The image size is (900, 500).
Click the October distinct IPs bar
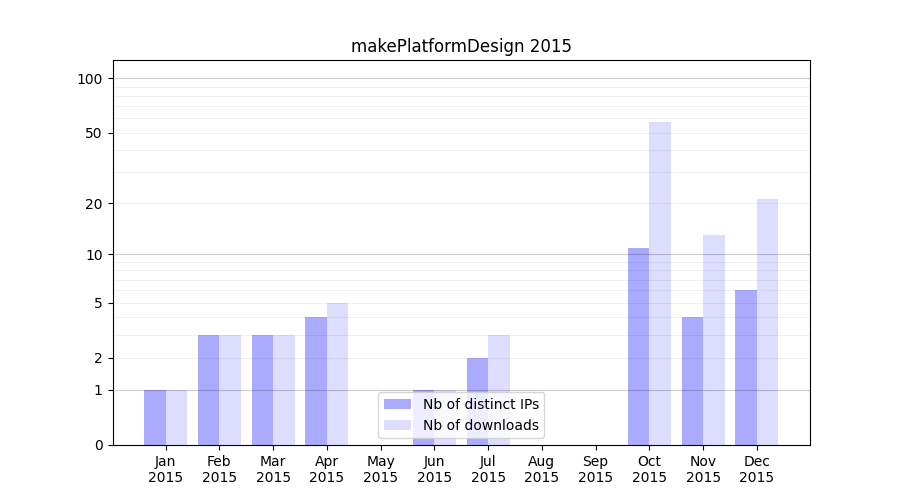638,346
